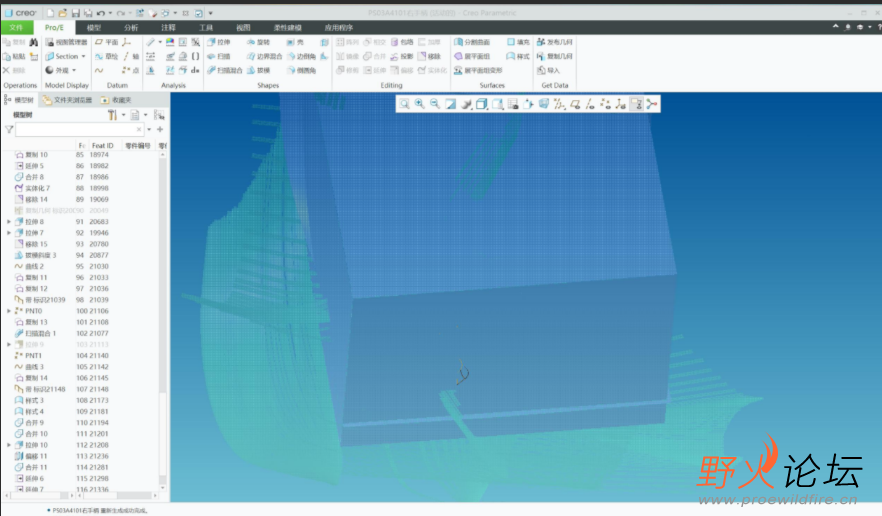Click the 平面 datum plane tool
Image resolution: width=882 pixels, height=516 pixels.
click(107, 42)
